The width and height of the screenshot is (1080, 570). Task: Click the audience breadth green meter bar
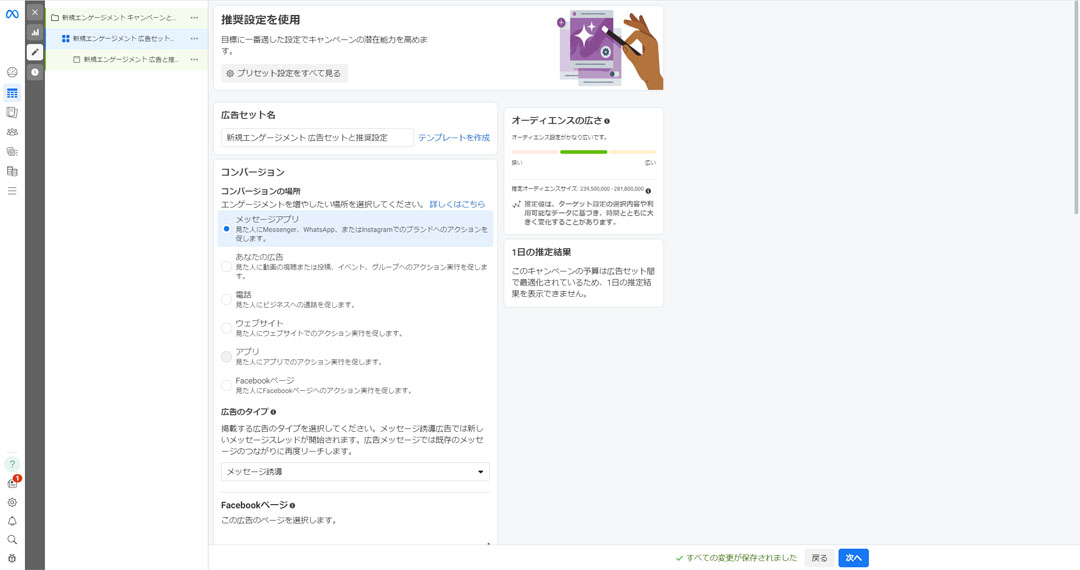[x=583, y=152]
